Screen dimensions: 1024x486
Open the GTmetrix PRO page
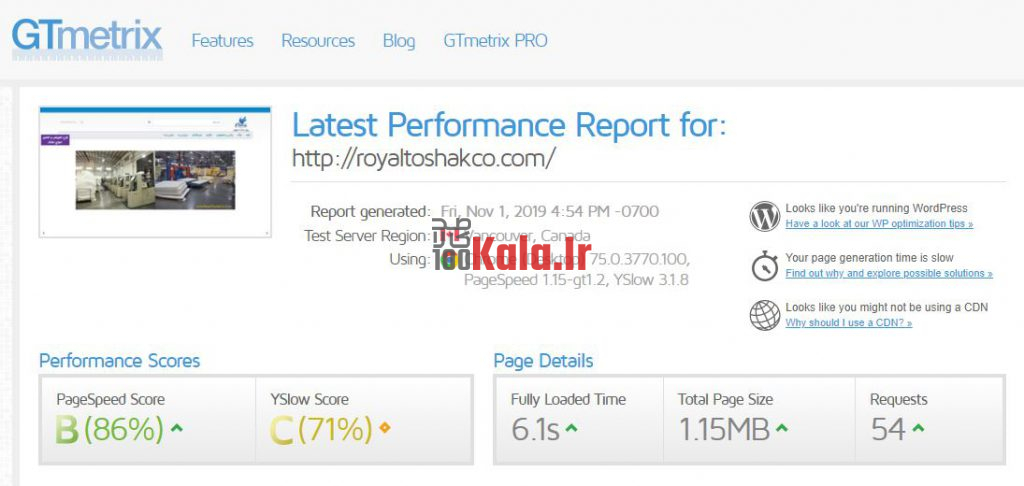pyautogui.click(x=495, y=41)
